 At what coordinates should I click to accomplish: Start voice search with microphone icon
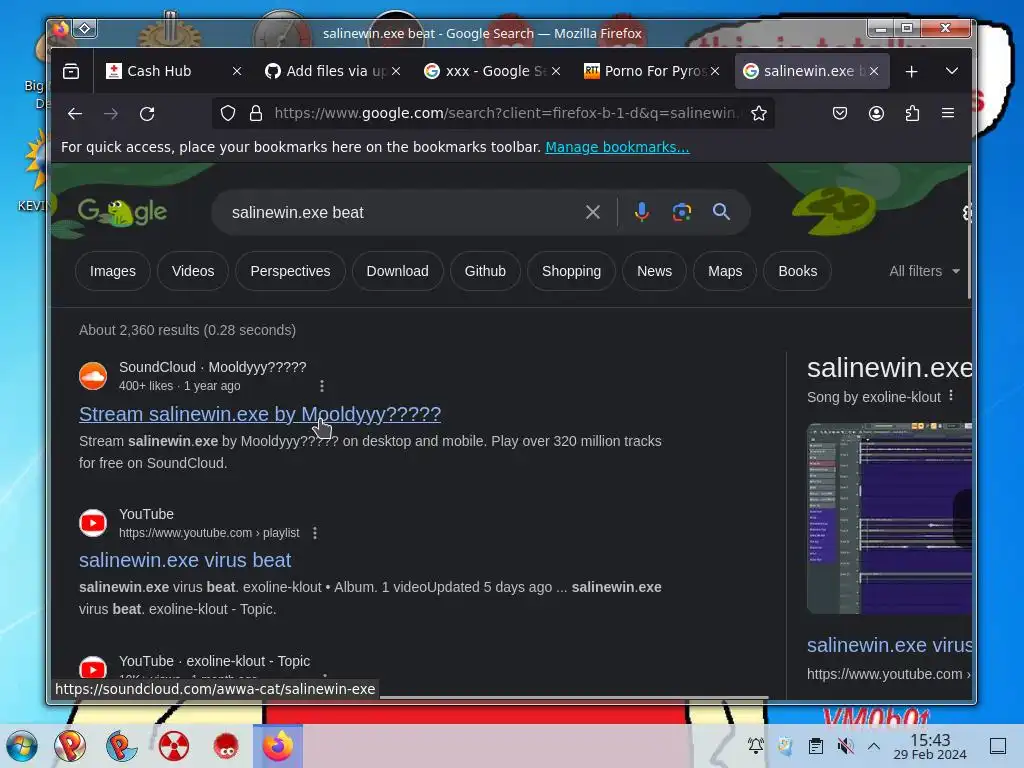[641, 212]
